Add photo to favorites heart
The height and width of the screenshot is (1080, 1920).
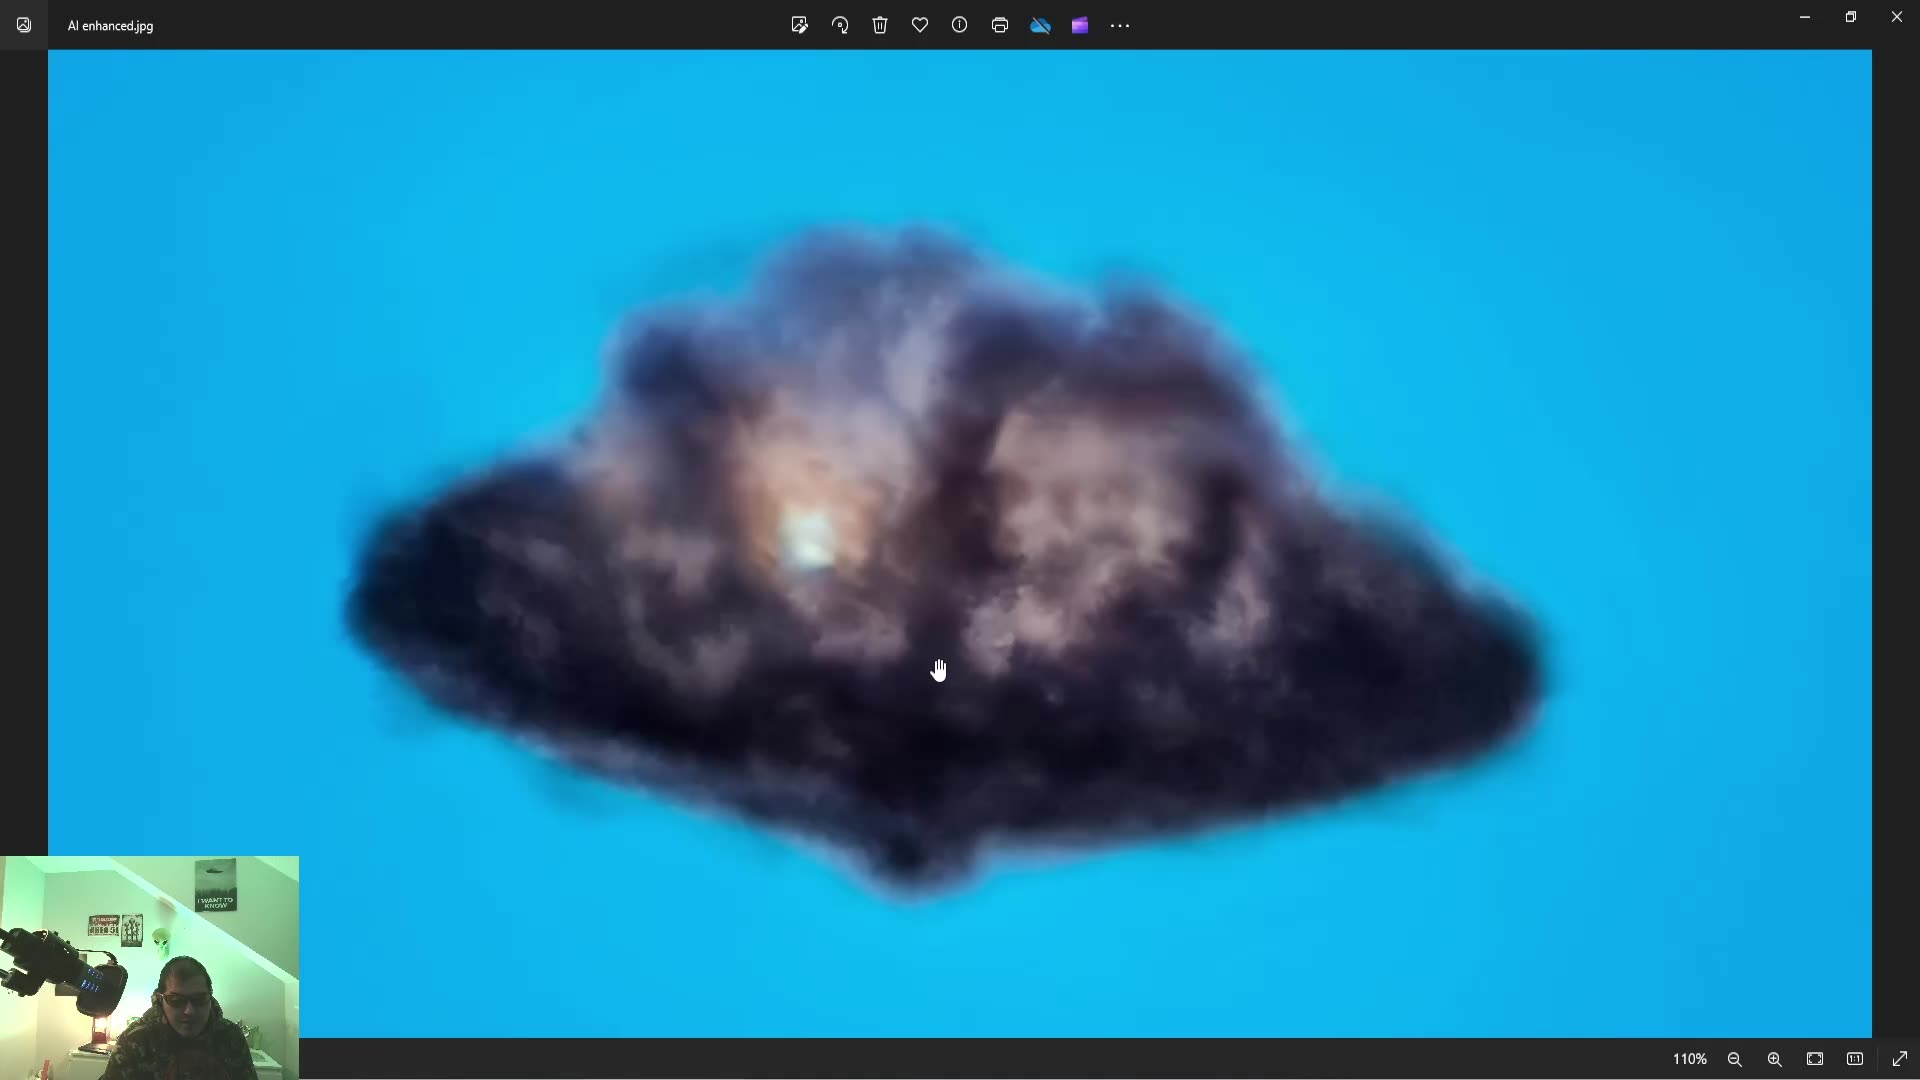click(x=920, y=25)
